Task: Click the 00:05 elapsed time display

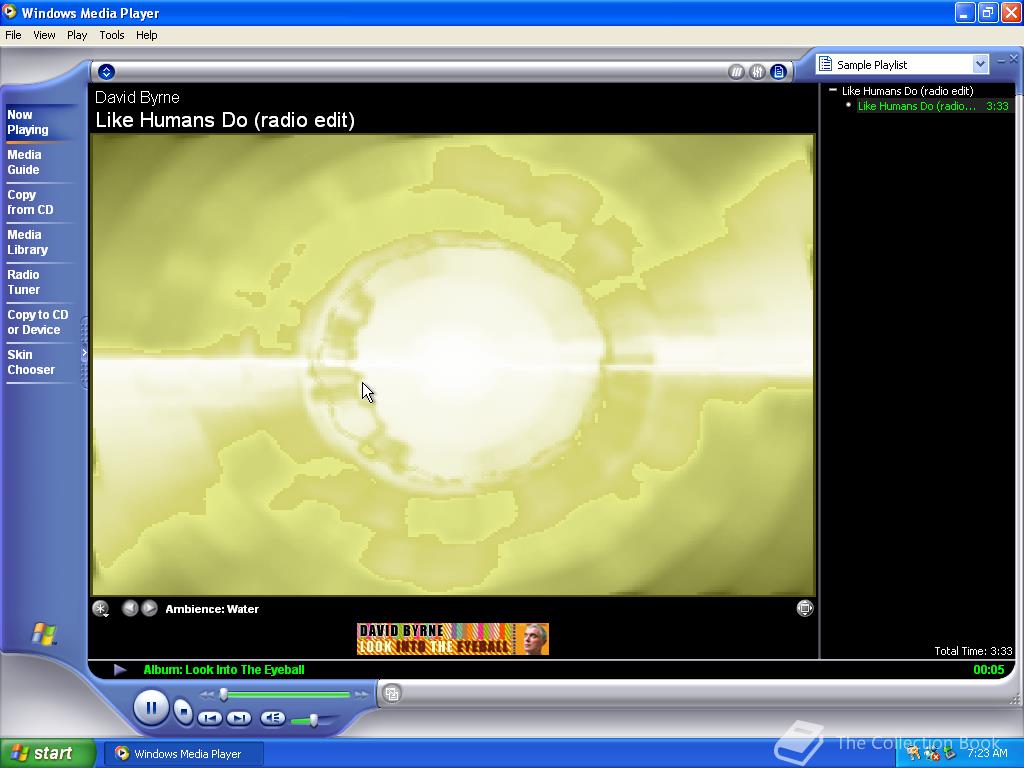Action: coord(988,669)
